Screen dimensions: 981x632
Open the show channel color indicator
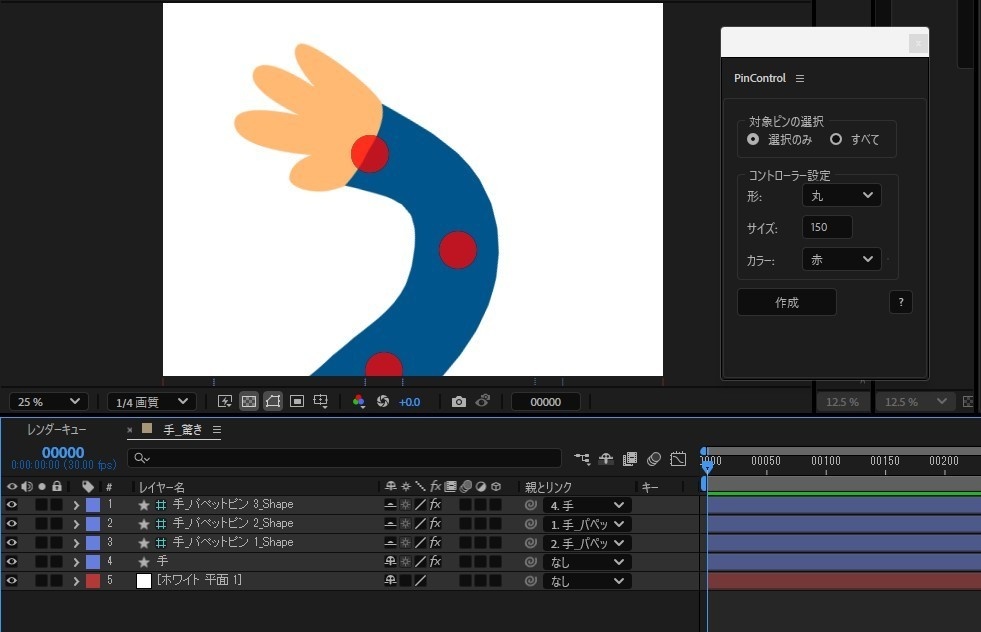pyautogui.click(x=359, y=401)
